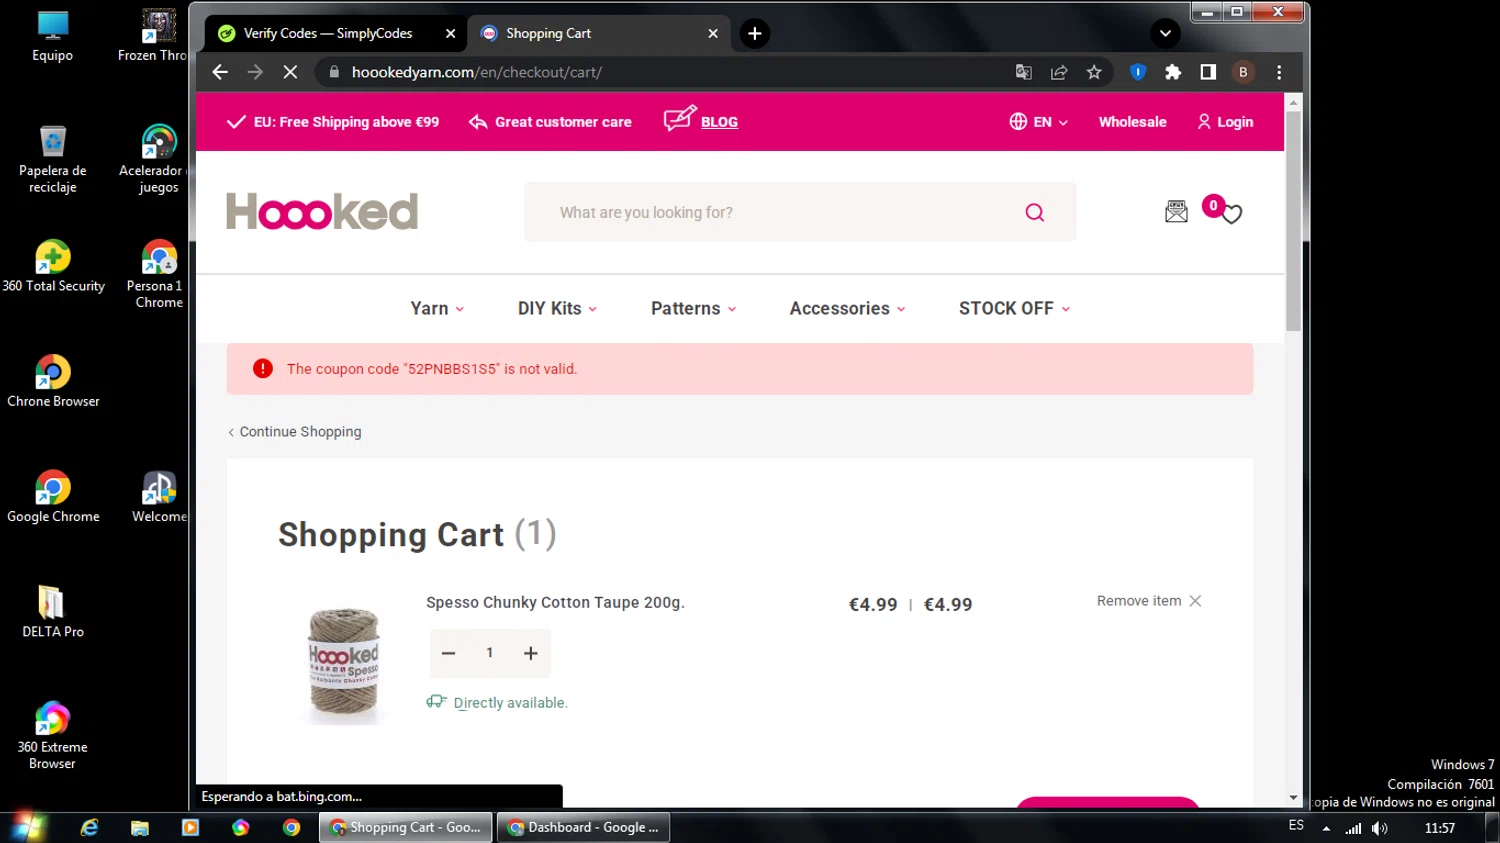
Task: Open the Equipo desktop icon
Action: 52,36
